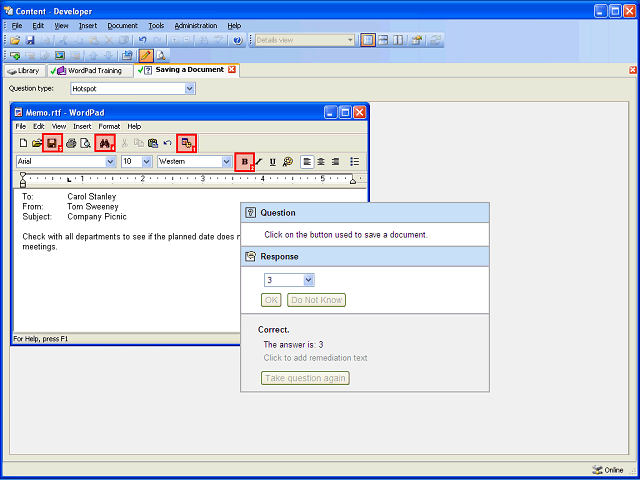640x480 pixels.
Task: Select hotspot 3 over the WordPad save icon
Action: tap(53, 143)
